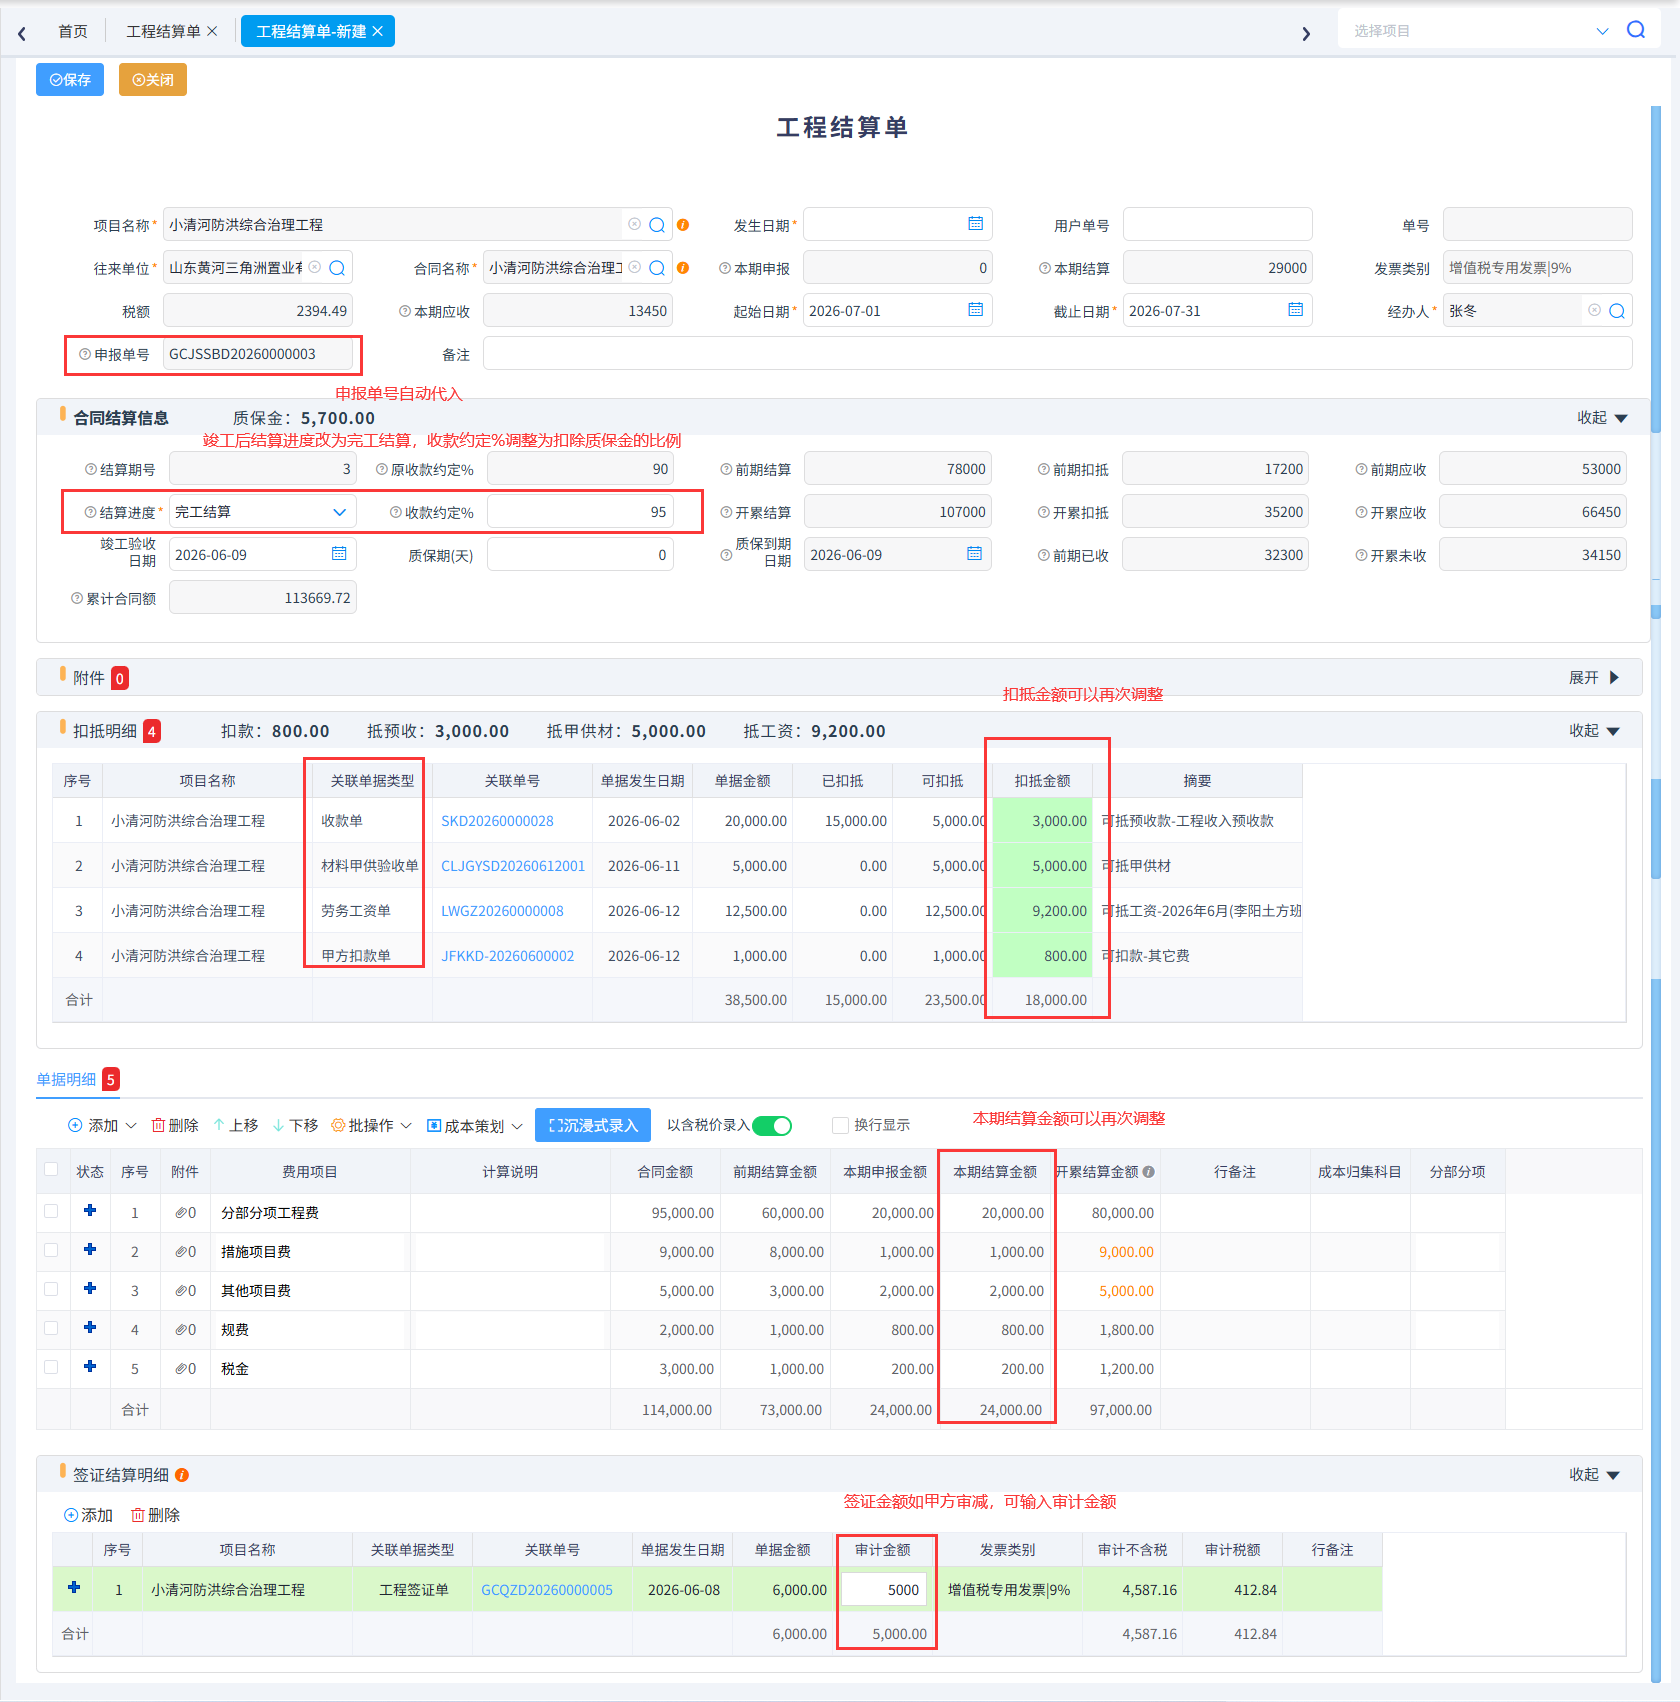
Task: Click the 保存 button
Action: point(70,80)
